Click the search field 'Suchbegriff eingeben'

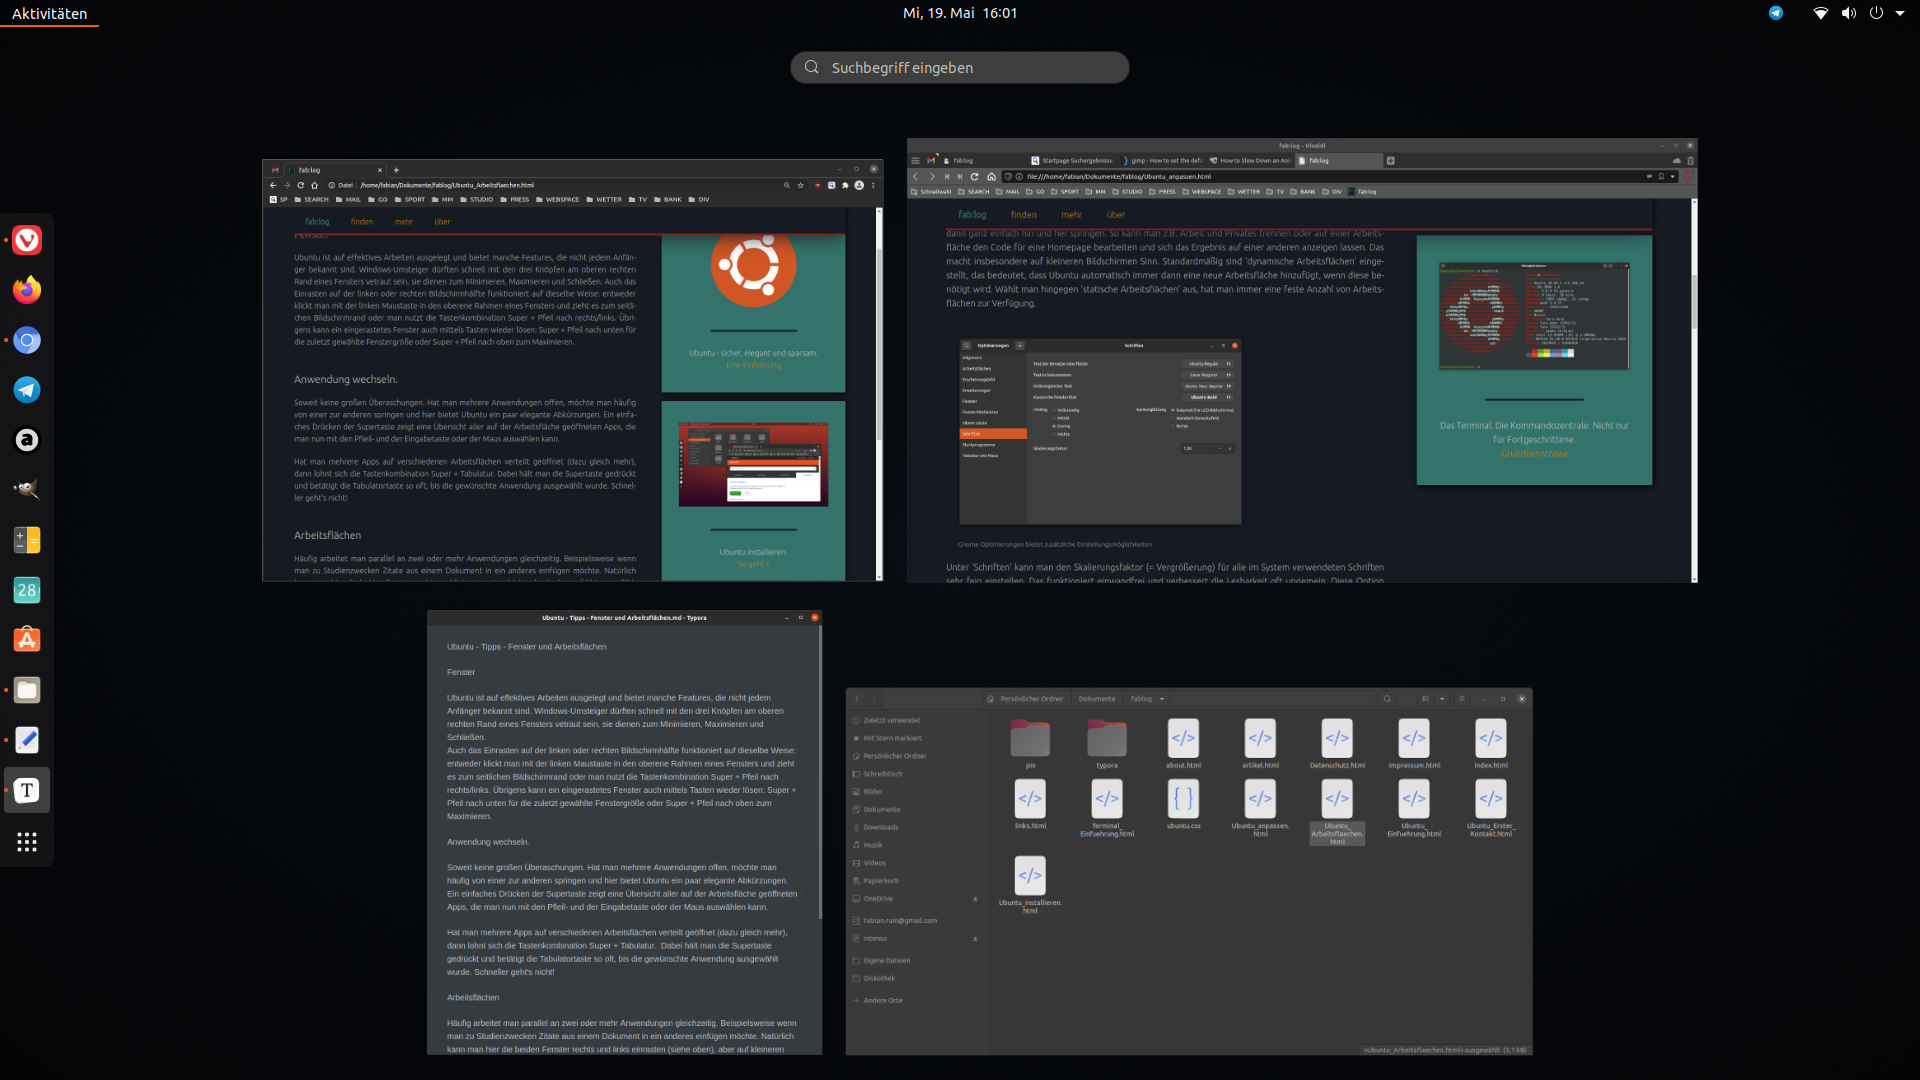960,67
